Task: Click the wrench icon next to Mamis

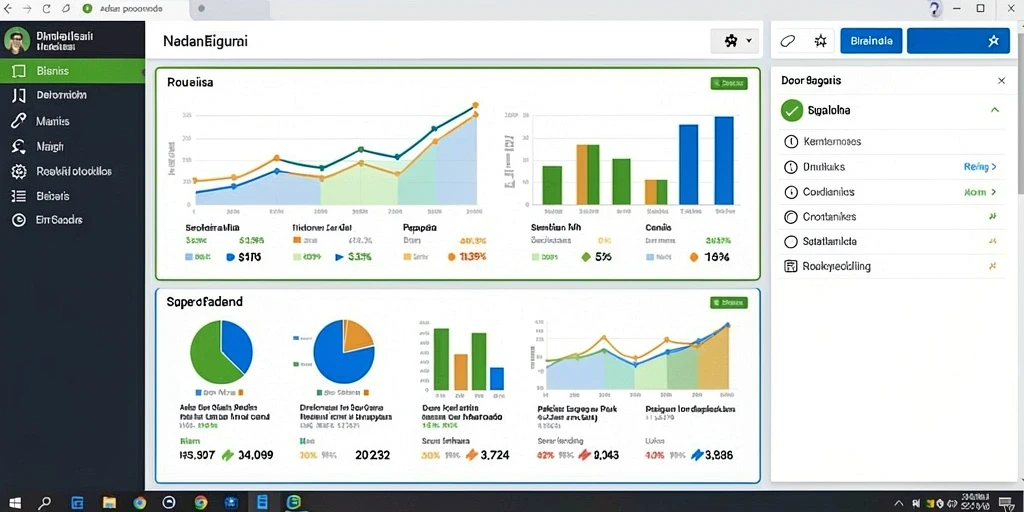Action: pyautogui.click(x=19, y=121)
